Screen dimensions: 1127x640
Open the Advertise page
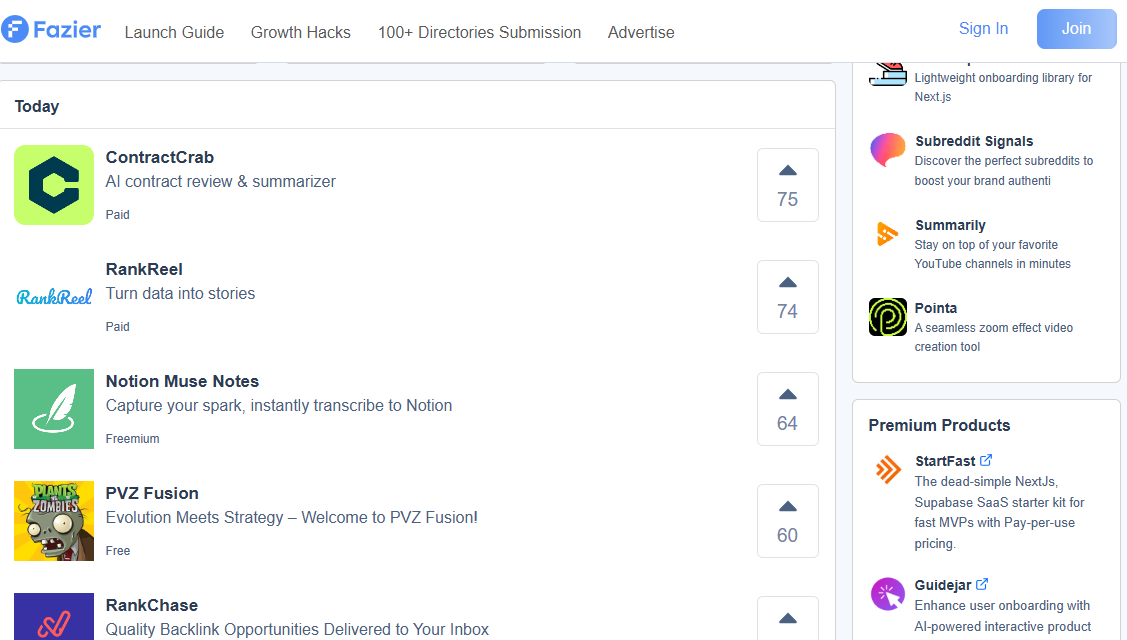coord(641,32)
